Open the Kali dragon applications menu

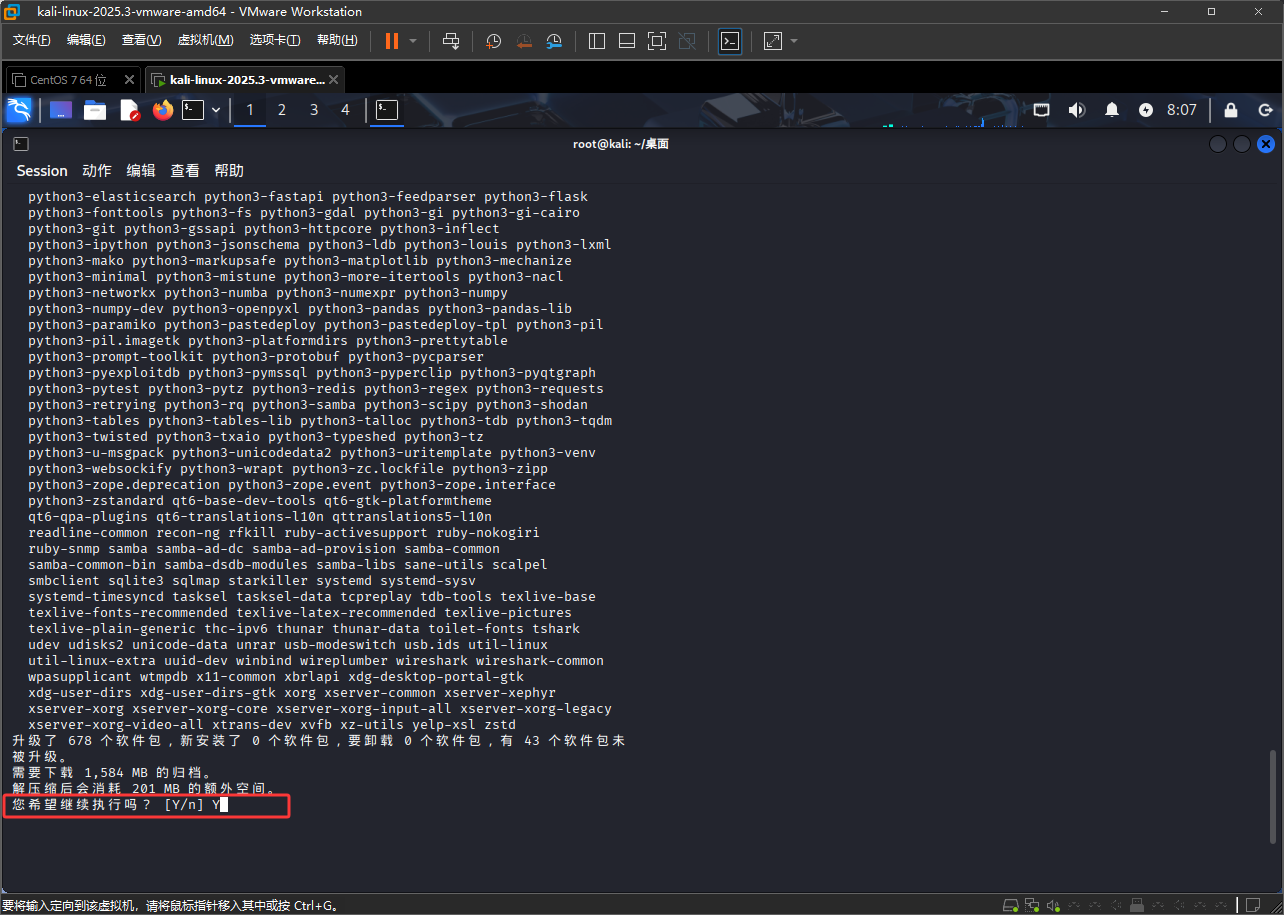(19, 110)
